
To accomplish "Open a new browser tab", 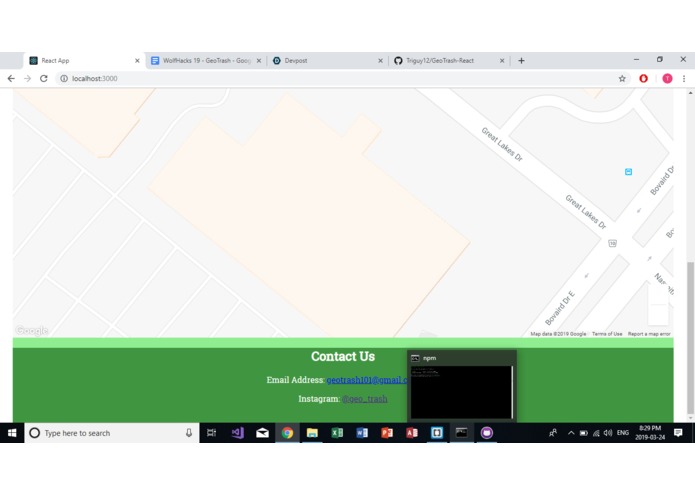I will [x=521, y=61].
